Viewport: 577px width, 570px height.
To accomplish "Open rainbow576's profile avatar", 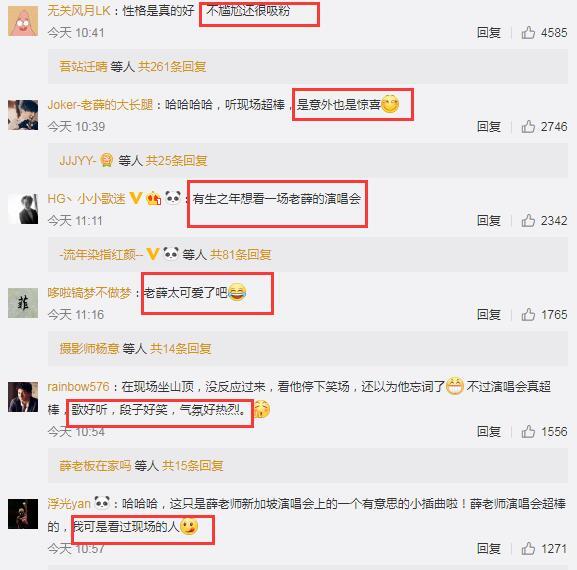I will coord(23,397).
